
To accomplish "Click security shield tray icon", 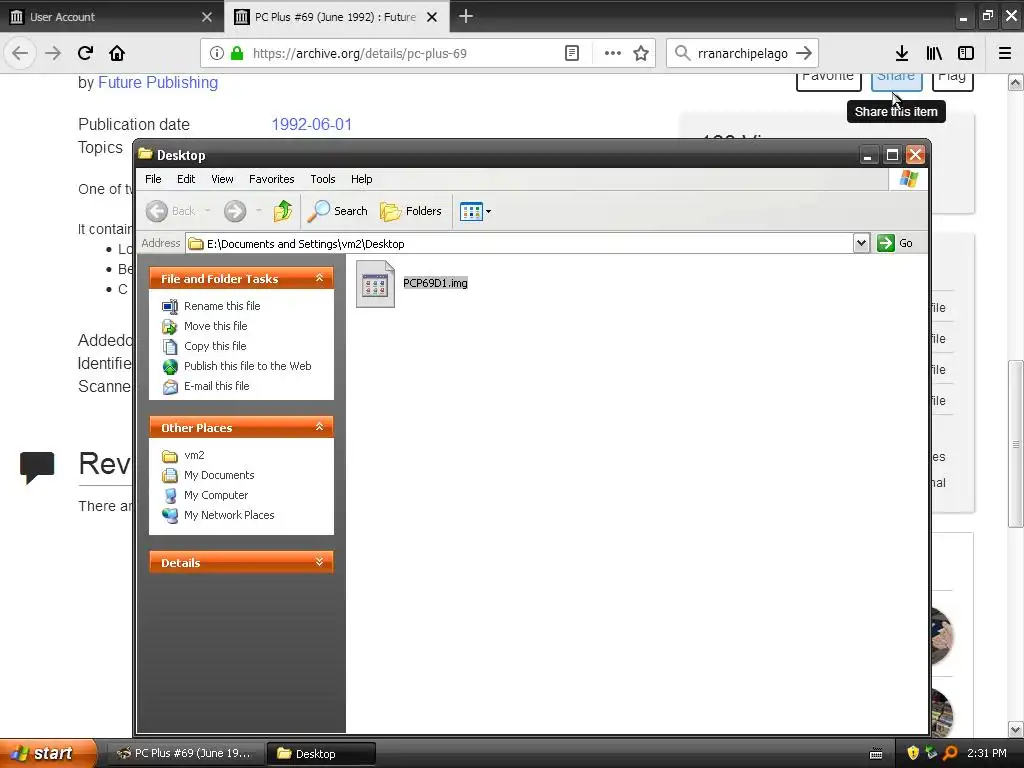I will pyautogui.click(x=913, y=753).
